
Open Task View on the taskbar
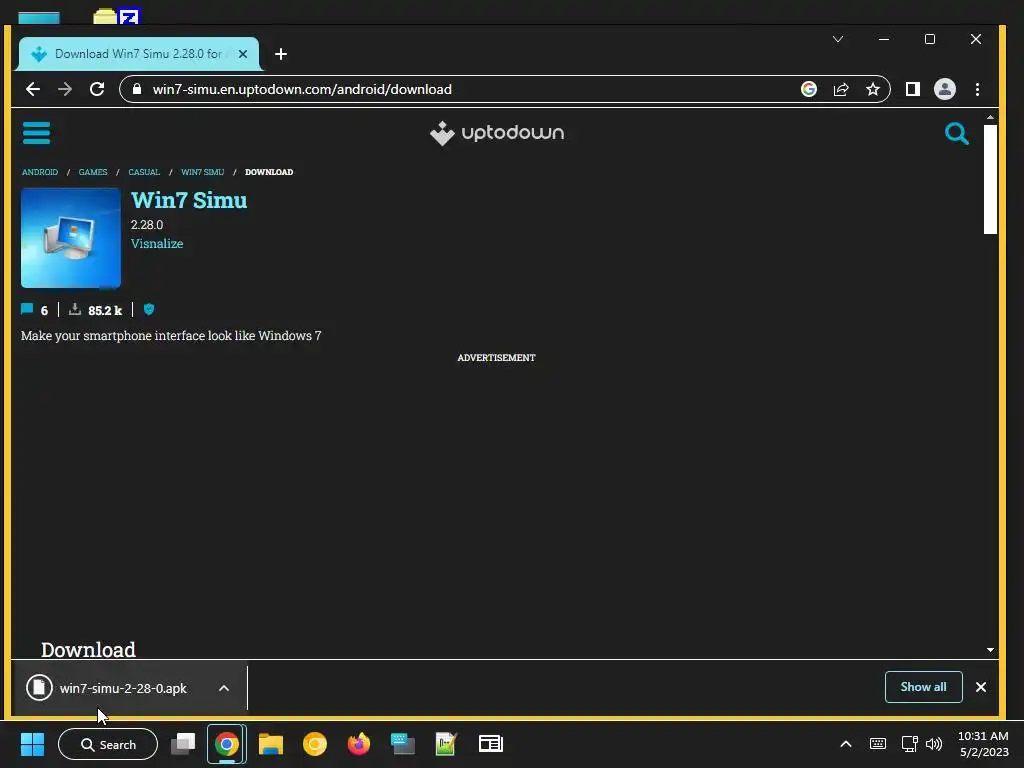click(183, 744)
